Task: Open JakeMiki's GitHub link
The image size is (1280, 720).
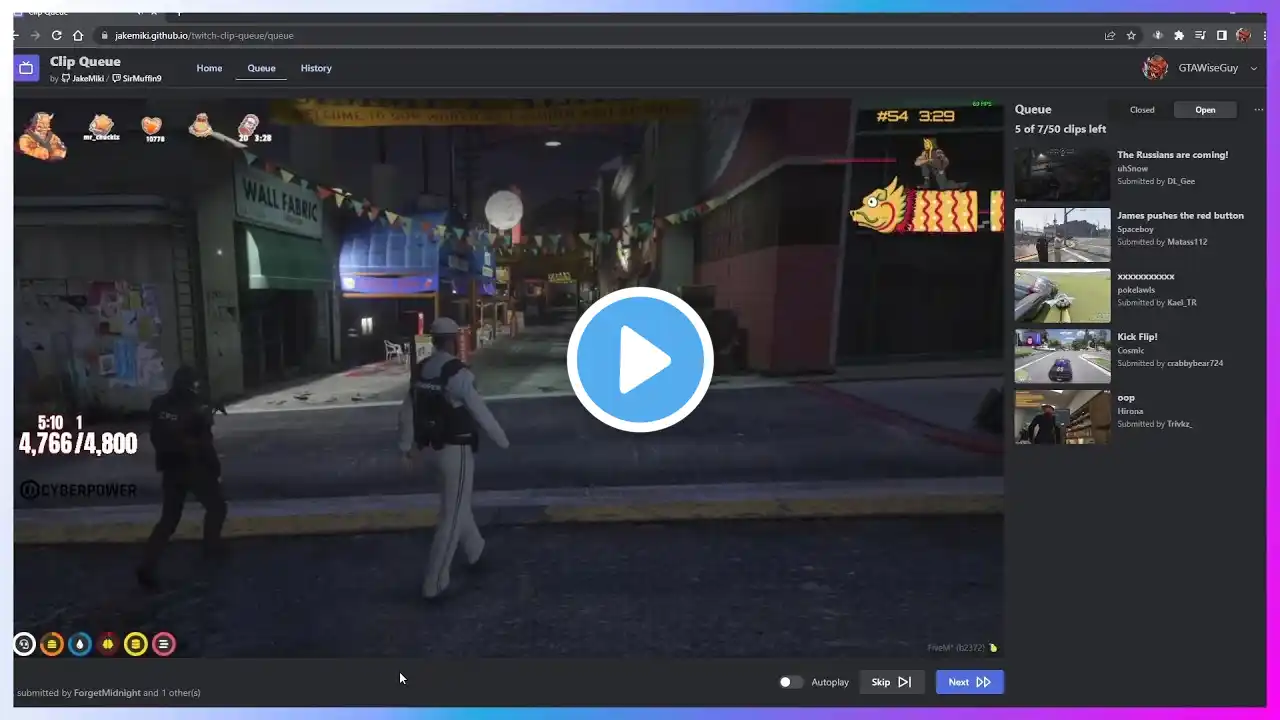Action: pyautogui.click(x=83, y=78)
